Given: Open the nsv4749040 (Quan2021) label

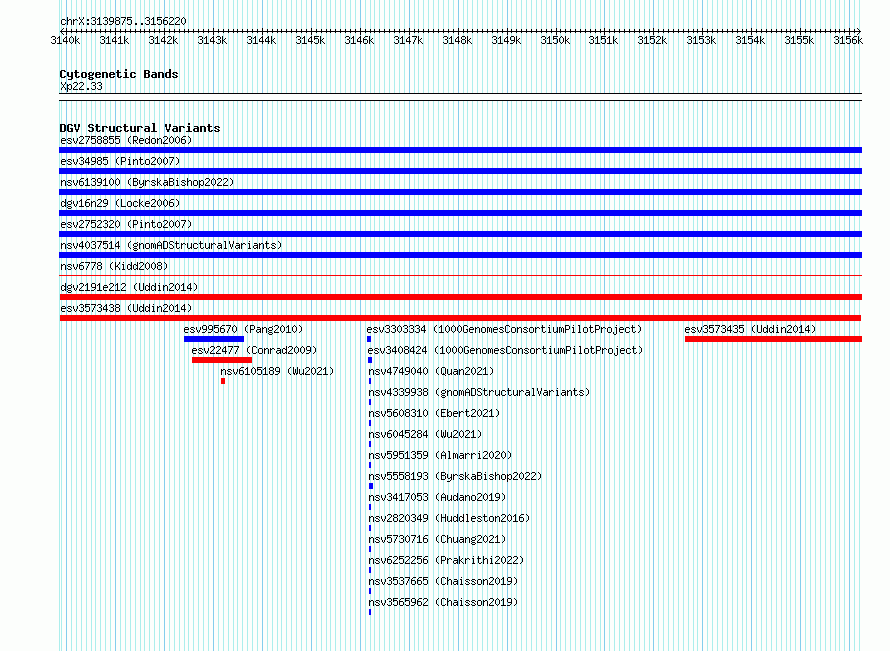Looking at the screenshot, I should pos(431,371).
